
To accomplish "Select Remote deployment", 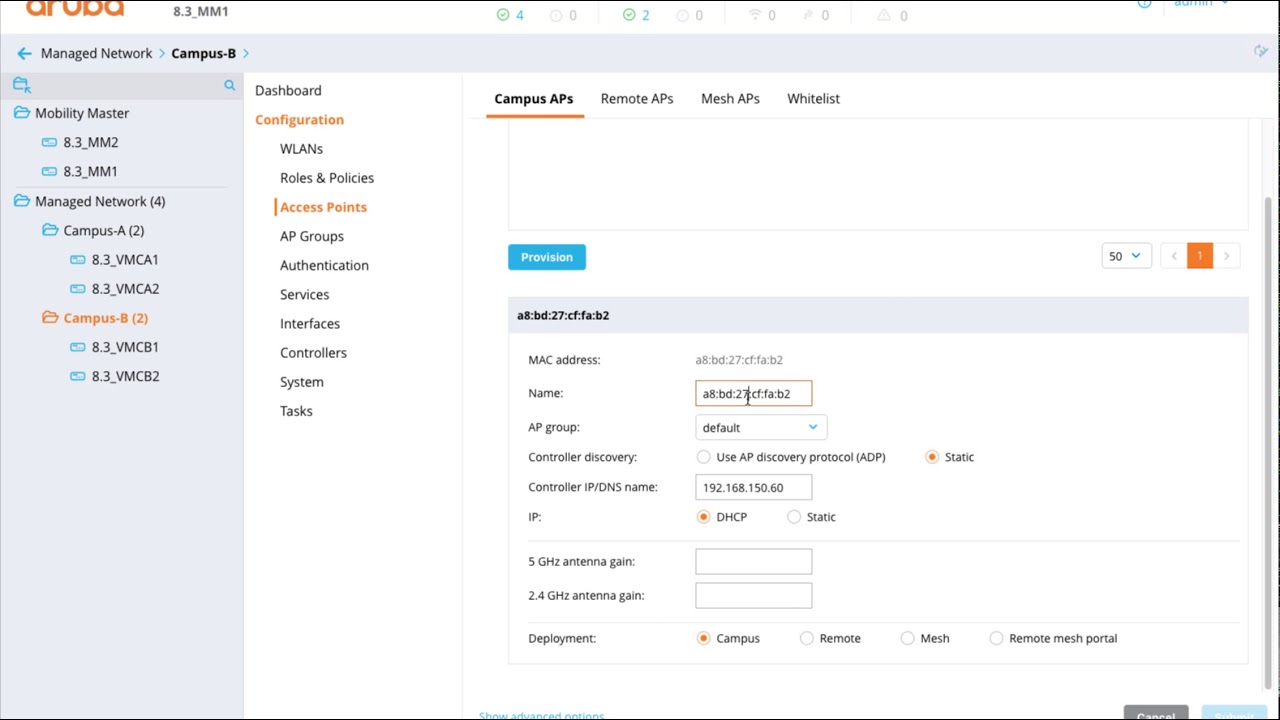I will [807, 638].
